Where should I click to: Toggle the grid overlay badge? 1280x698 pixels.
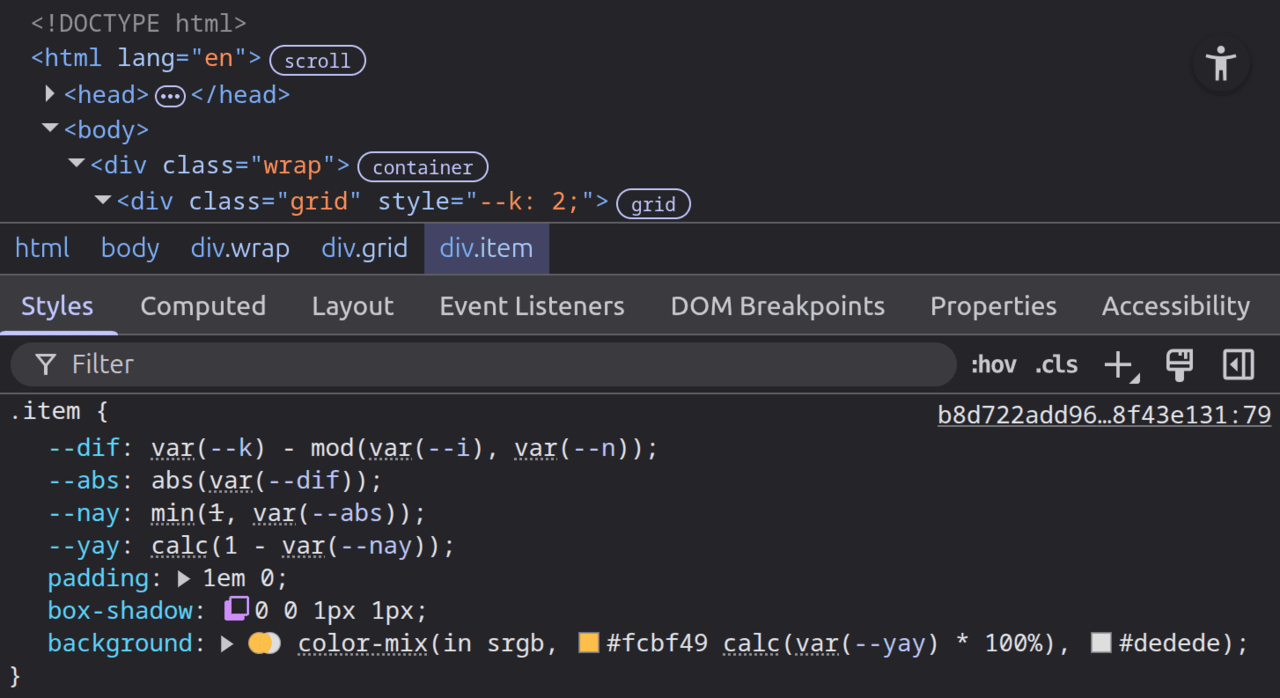pos(654,204)
